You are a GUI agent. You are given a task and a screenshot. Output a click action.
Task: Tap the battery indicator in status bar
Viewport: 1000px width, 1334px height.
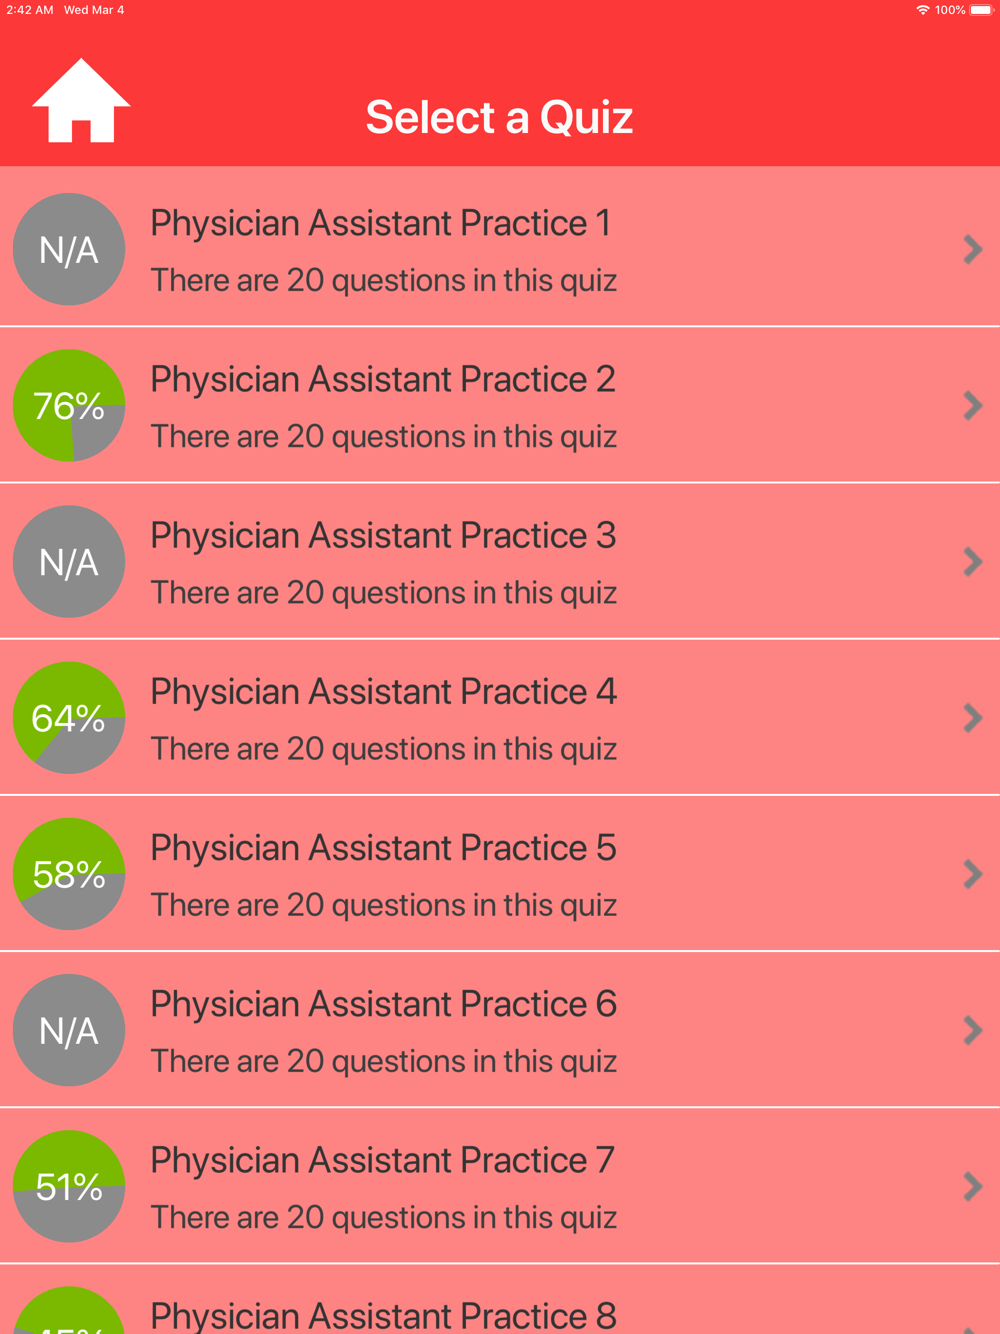(981, 10)
